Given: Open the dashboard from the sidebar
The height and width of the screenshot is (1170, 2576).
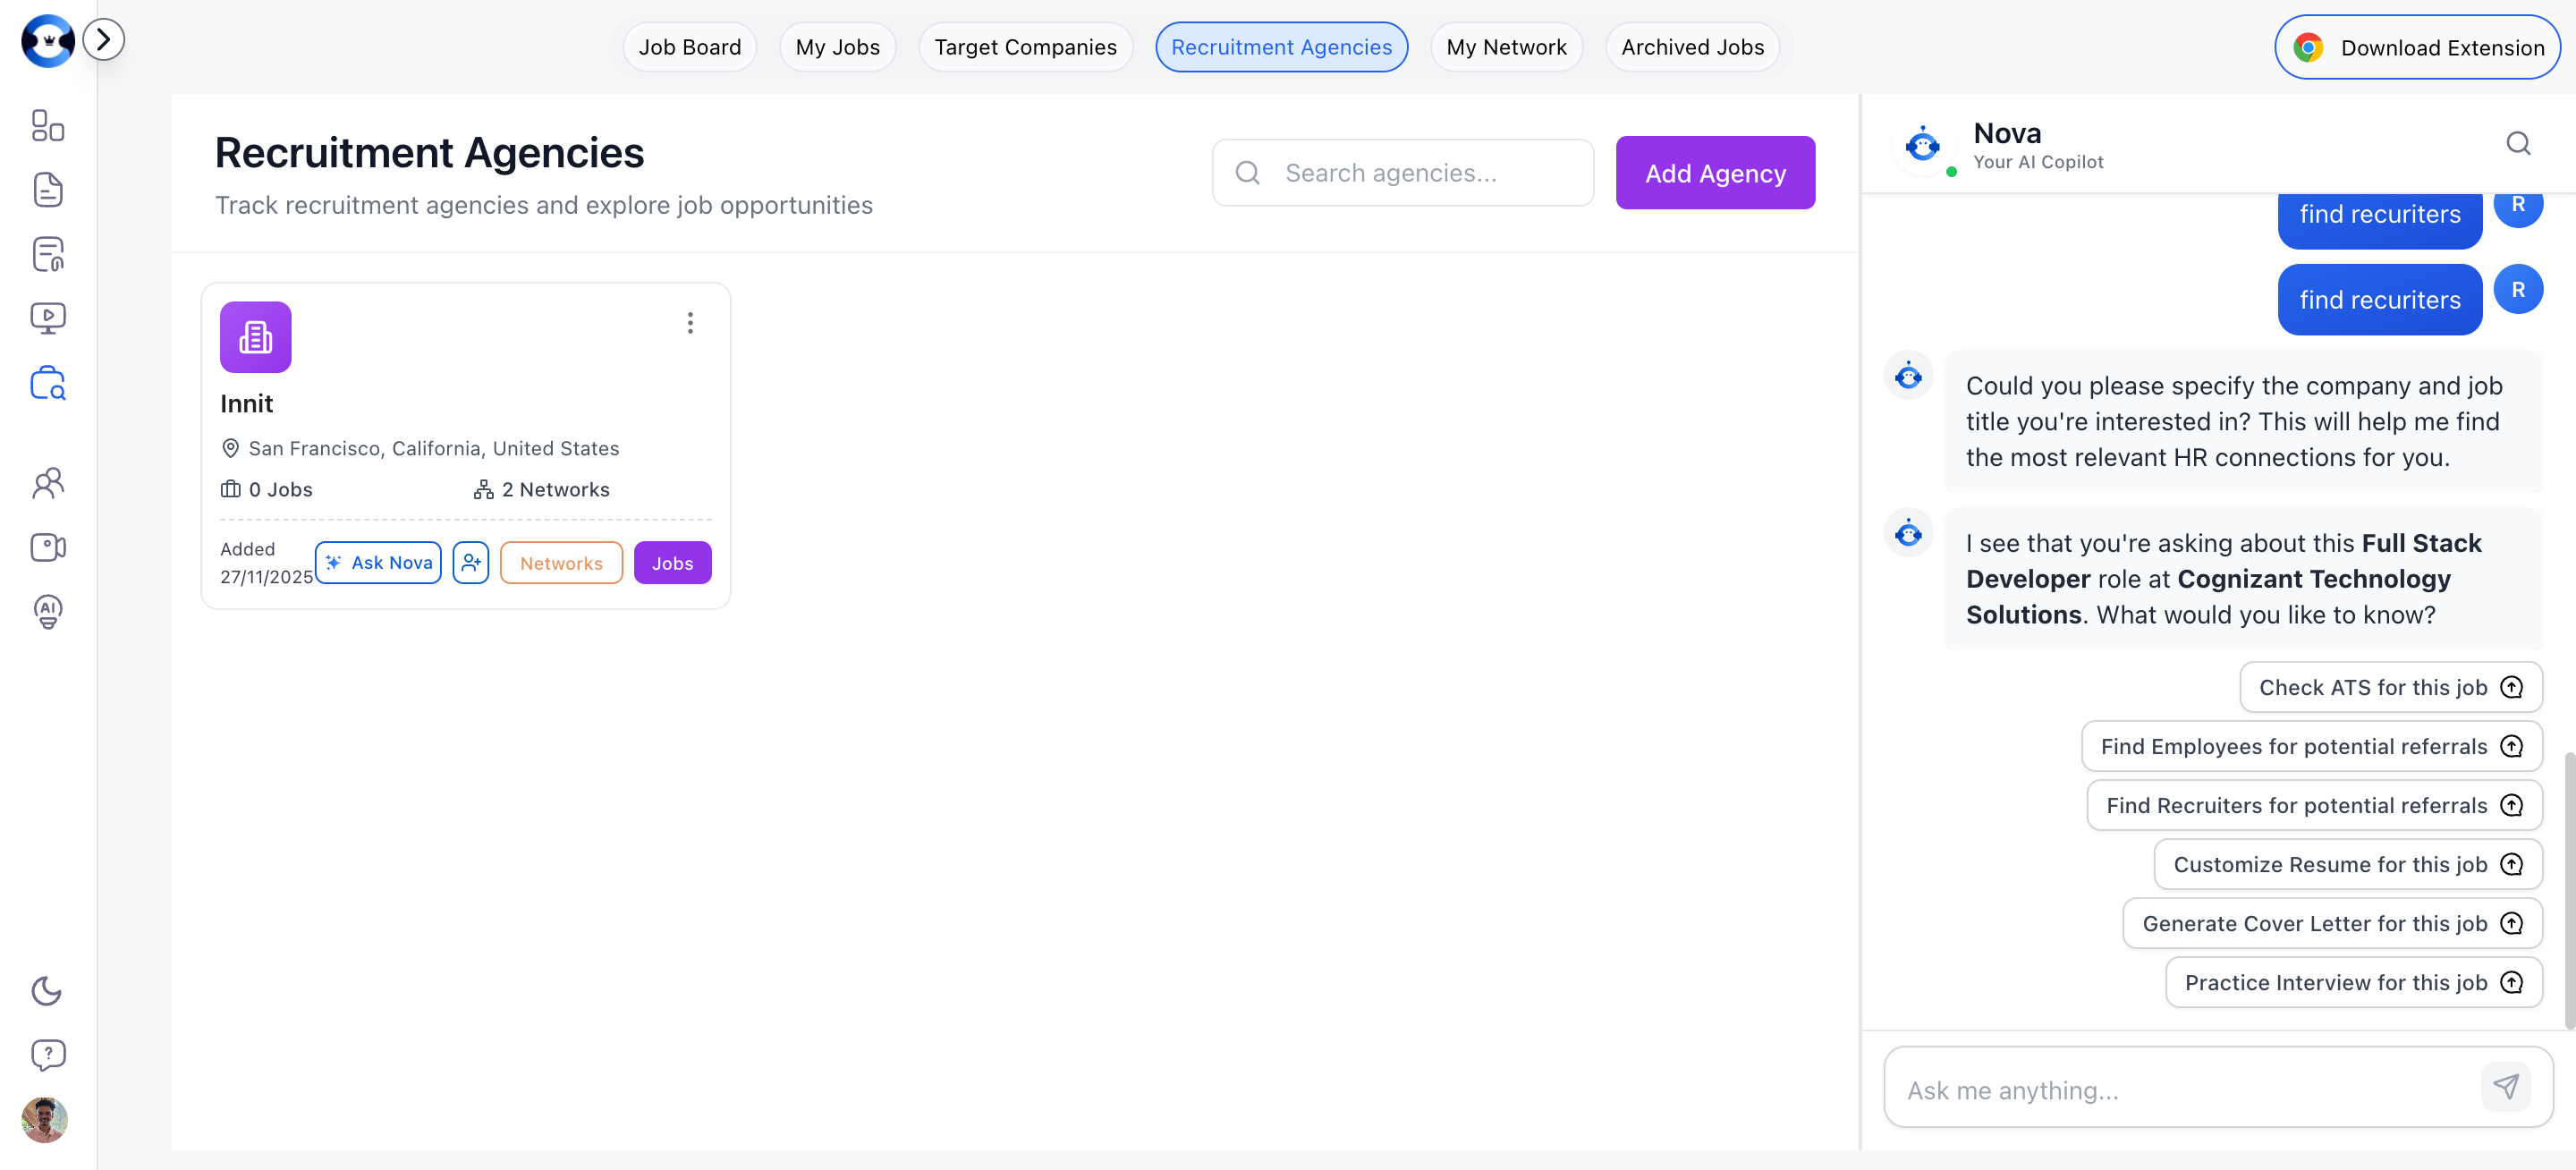Looking at the screenshot, I should click(x=47, y=126).
